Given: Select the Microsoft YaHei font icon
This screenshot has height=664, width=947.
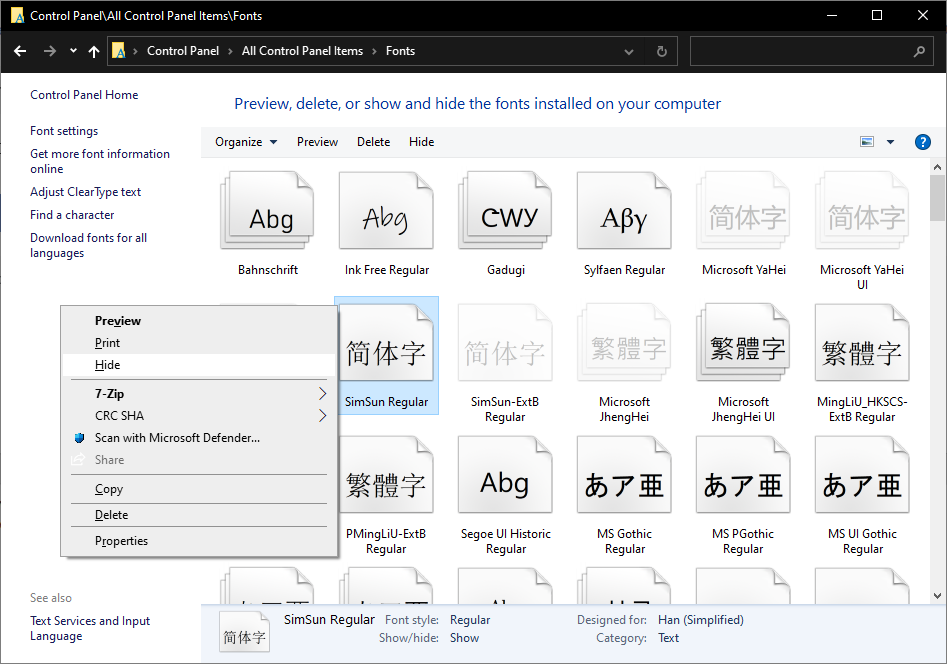Looking at the screenshot, I should (x=743, y=210).
